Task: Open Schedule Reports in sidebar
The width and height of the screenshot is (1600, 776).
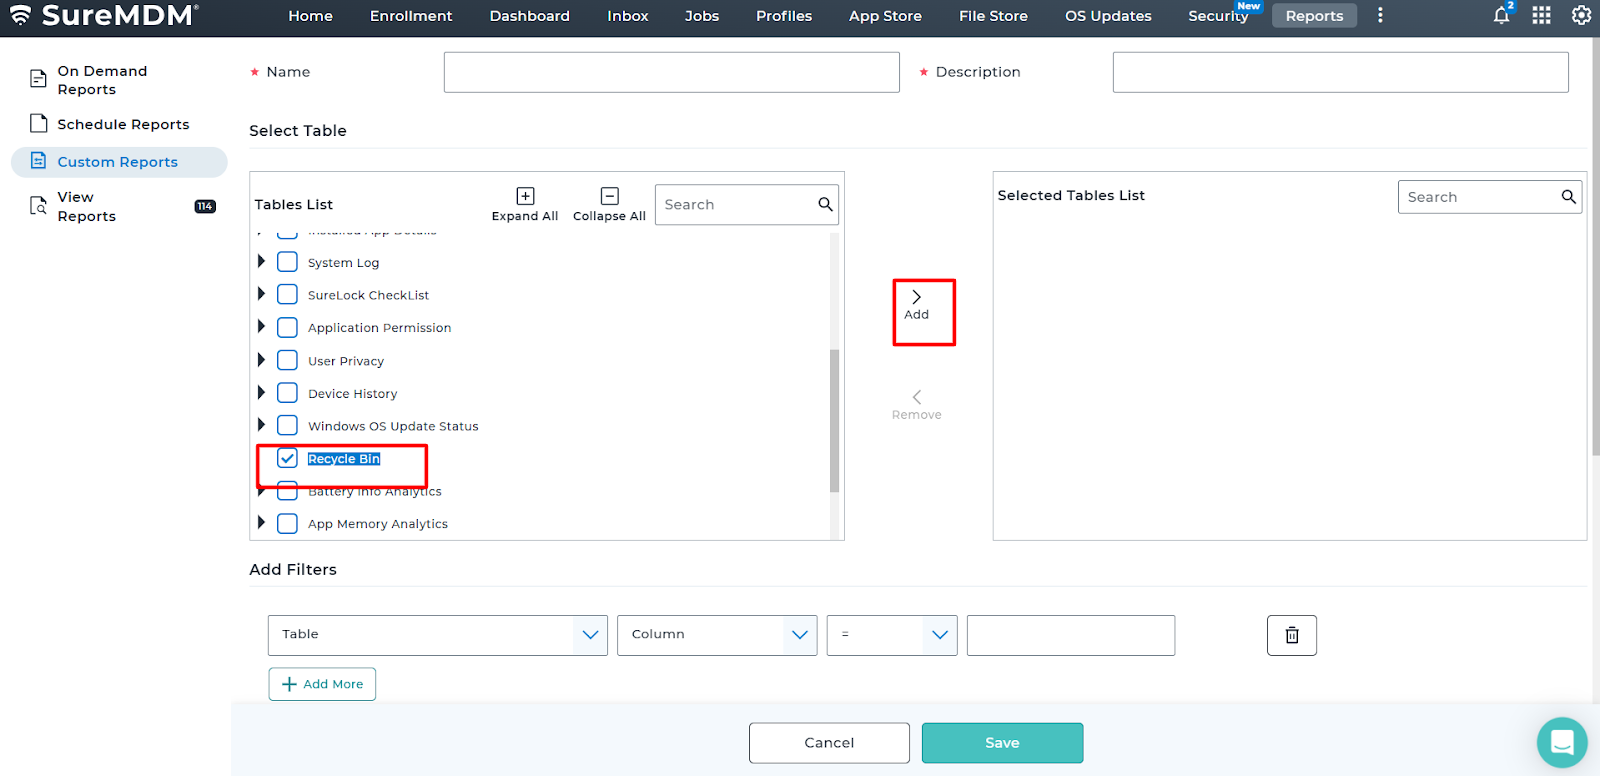Action: (x=123, y=124)
